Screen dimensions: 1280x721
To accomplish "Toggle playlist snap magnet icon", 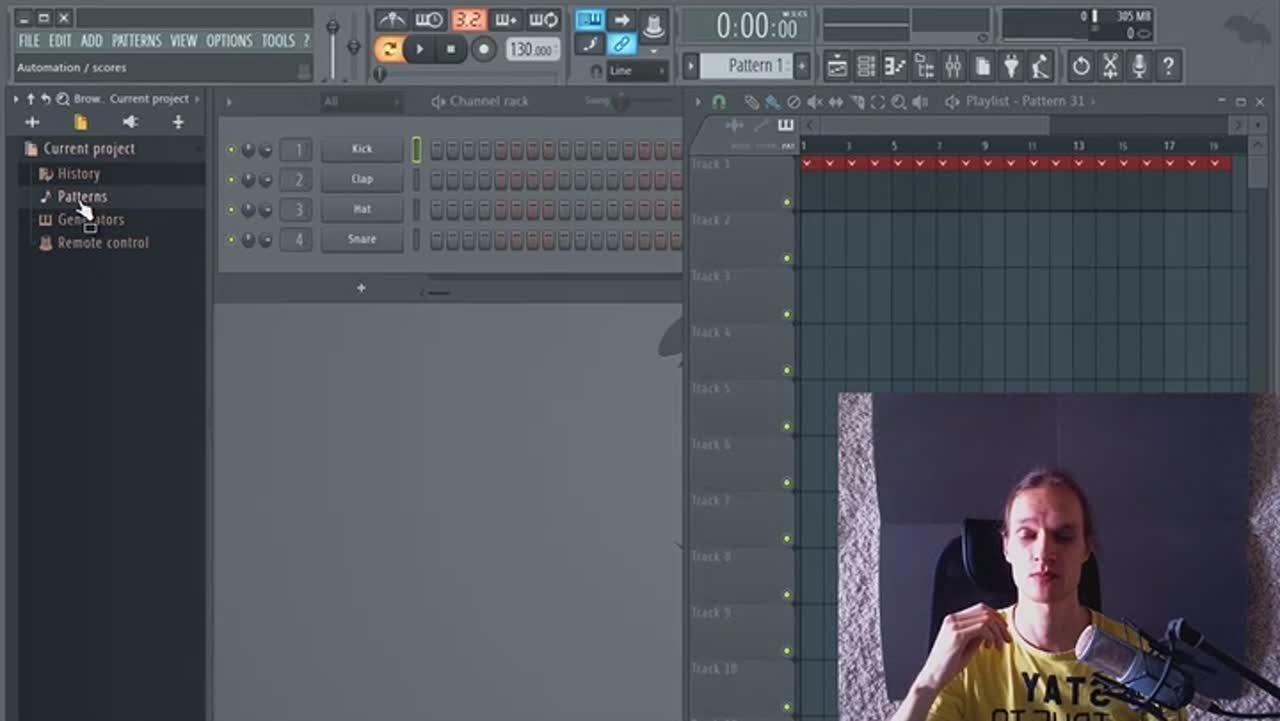I will click(718, 102).
